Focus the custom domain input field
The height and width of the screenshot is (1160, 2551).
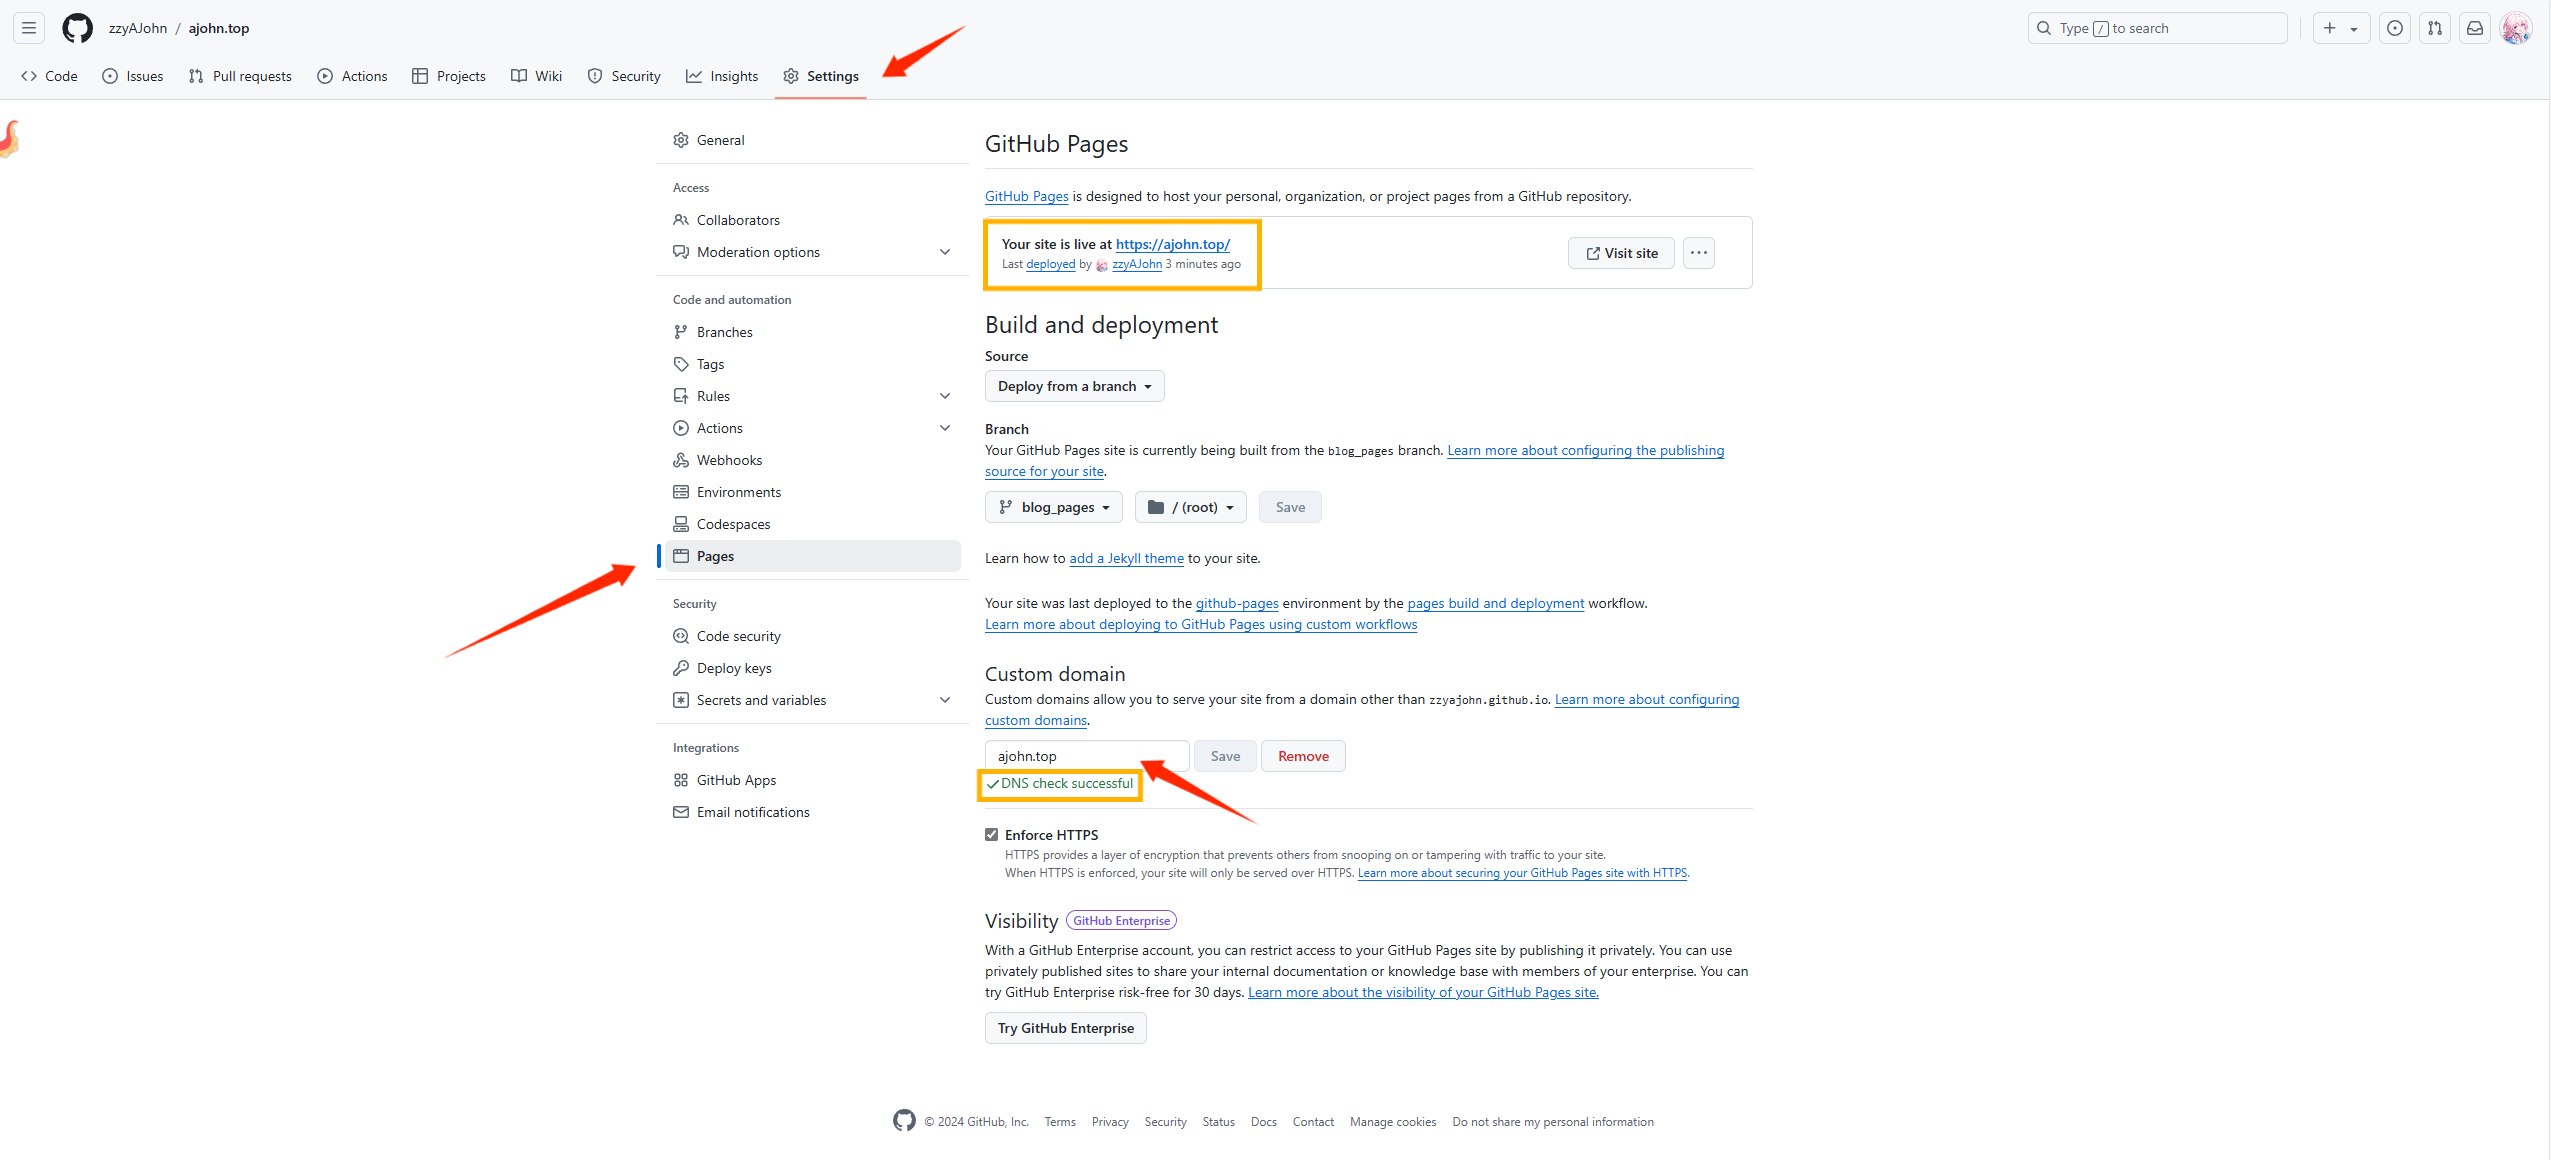(1087, 756)
